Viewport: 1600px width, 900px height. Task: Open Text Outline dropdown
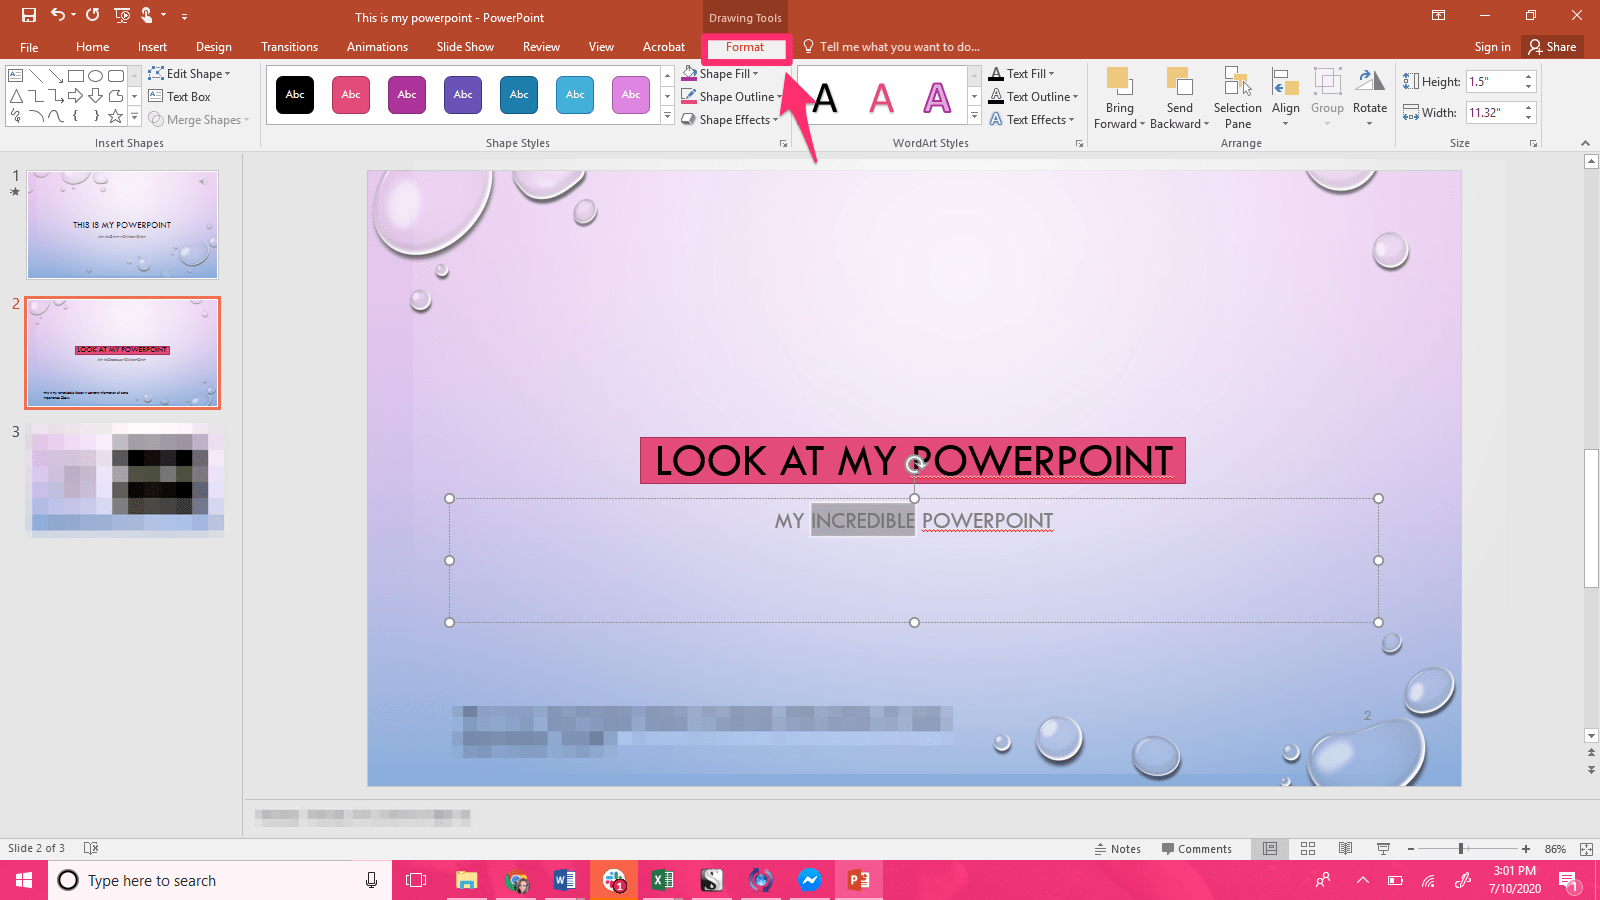[x=1034, y=97]
